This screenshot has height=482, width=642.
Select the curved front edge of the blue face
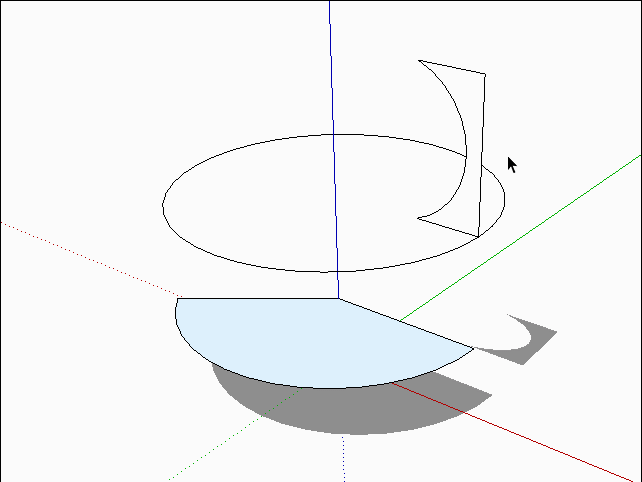click(300, 385)
